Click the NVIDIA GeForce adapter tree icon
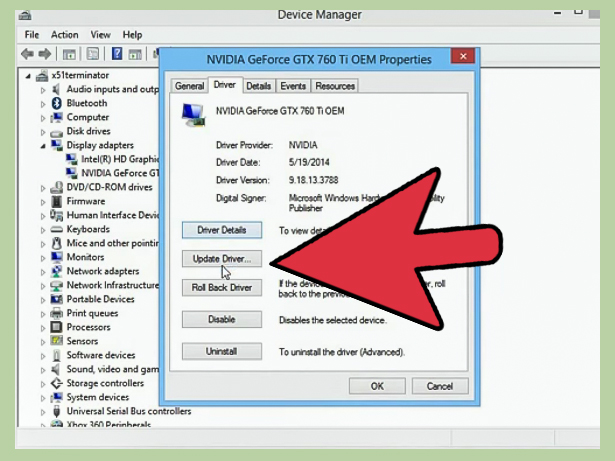 [71, 173]
